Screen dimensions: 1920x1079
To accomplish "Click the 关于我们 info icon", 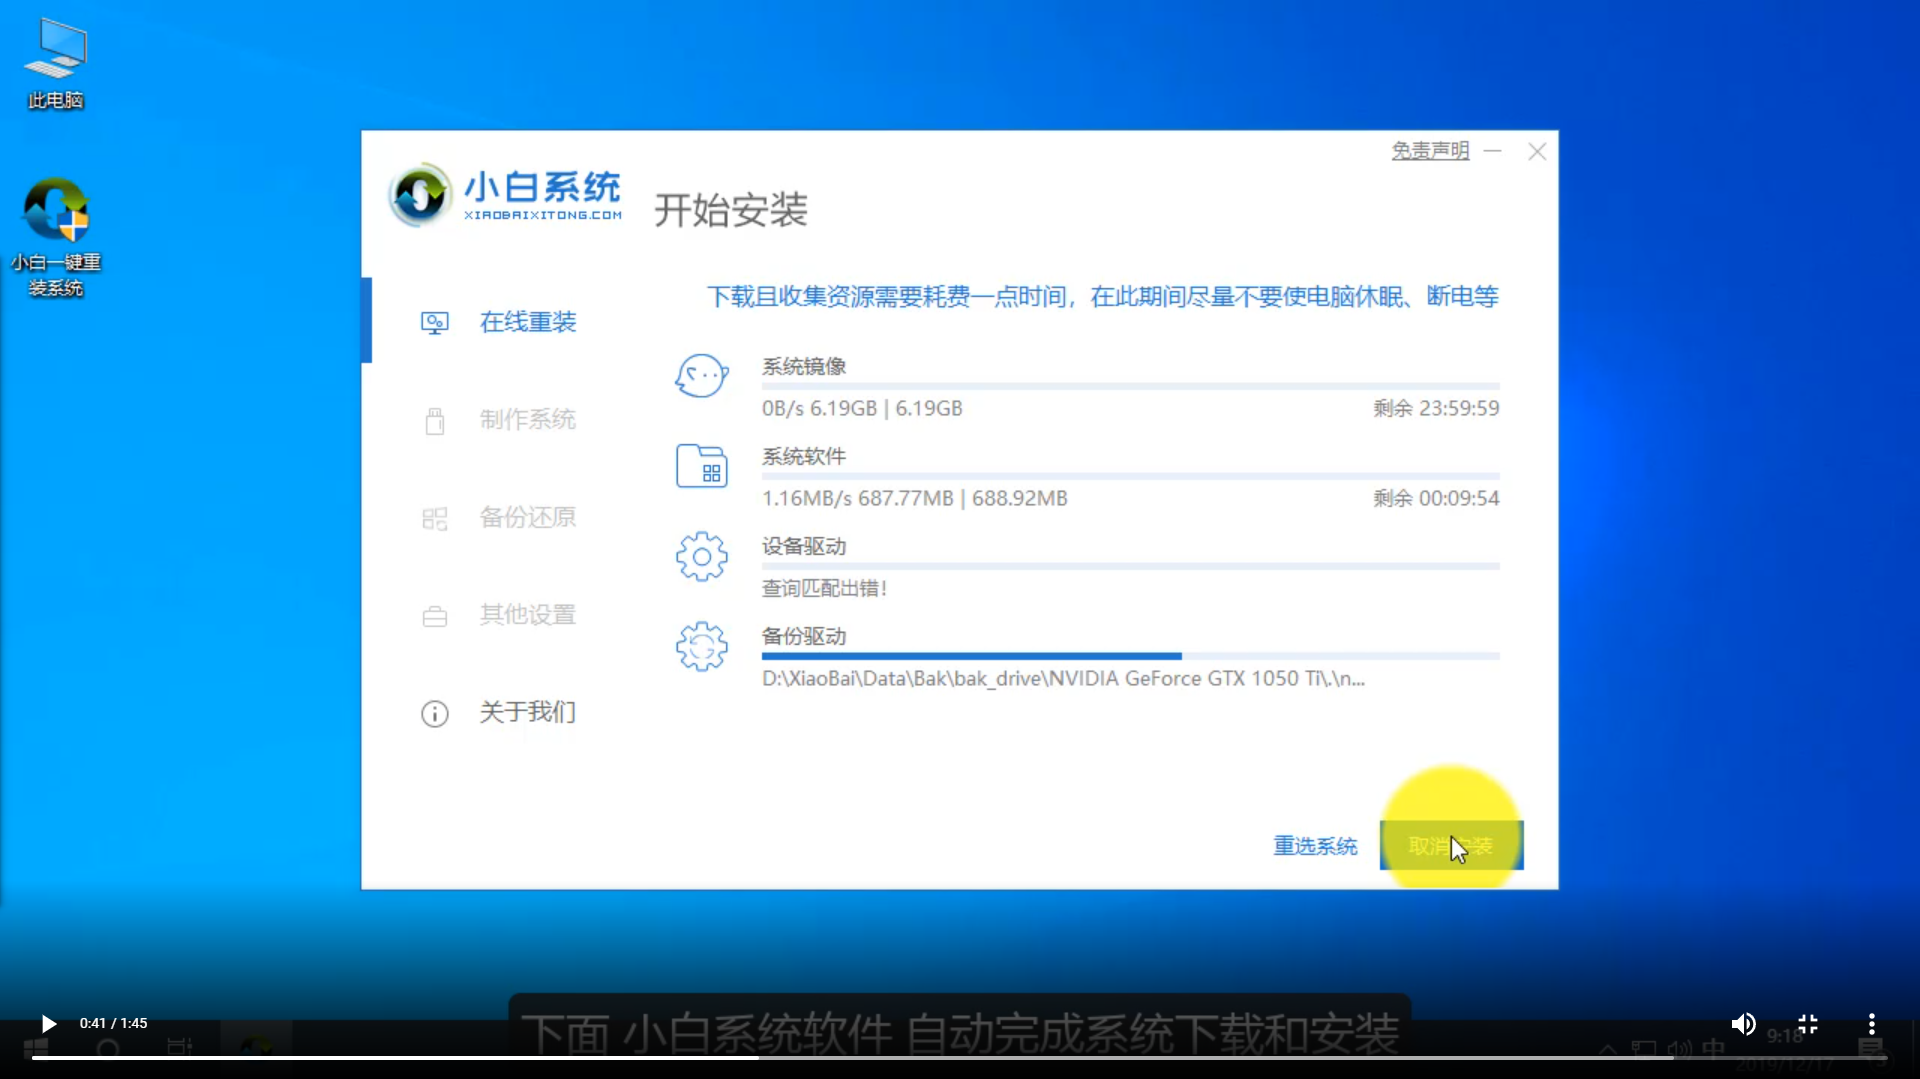I will (x=435, y=714).
